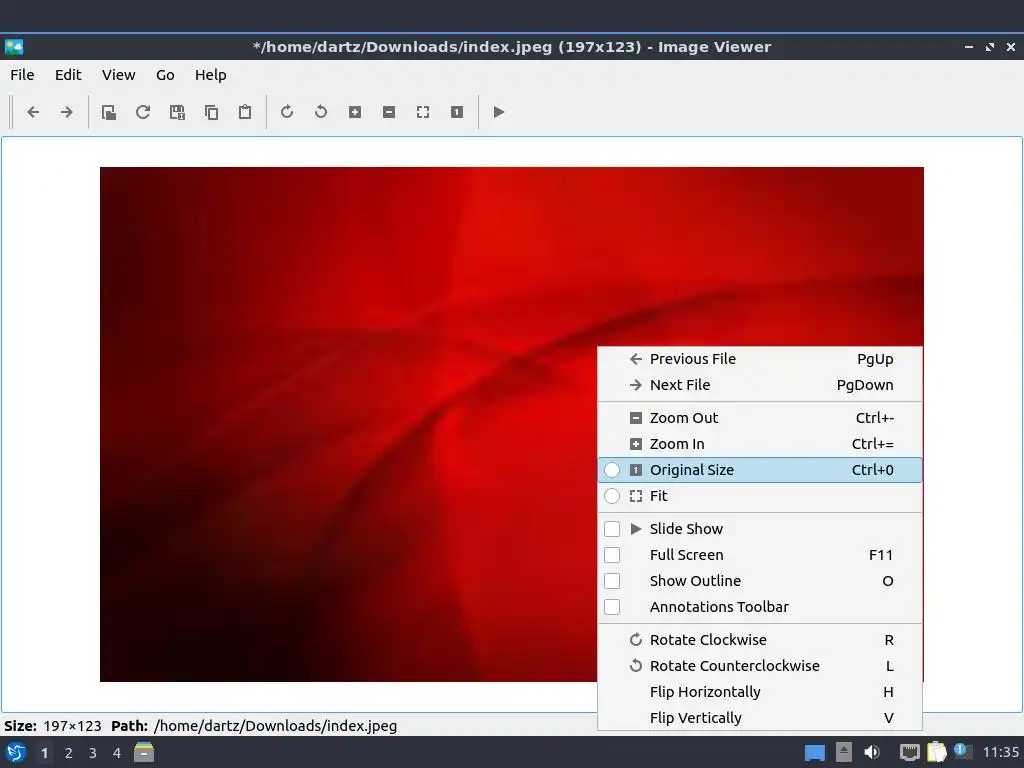Paste from clipboard using toolbar icon
Image resolution: width=1024 pixels, height=768 pixels.
coord(245,112)
